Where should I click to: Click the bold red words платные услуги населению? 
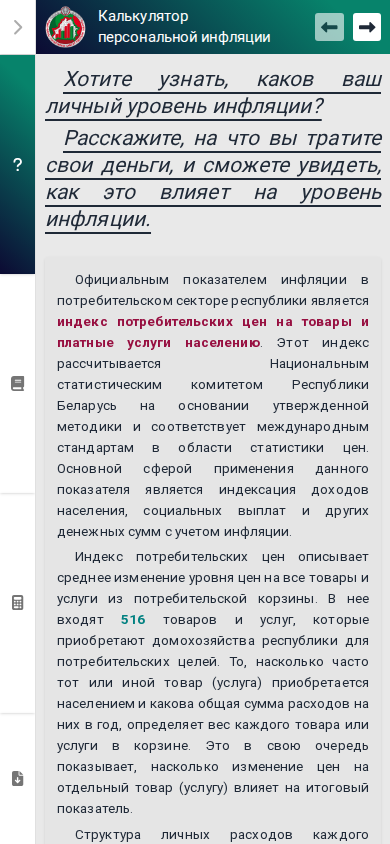159,343
